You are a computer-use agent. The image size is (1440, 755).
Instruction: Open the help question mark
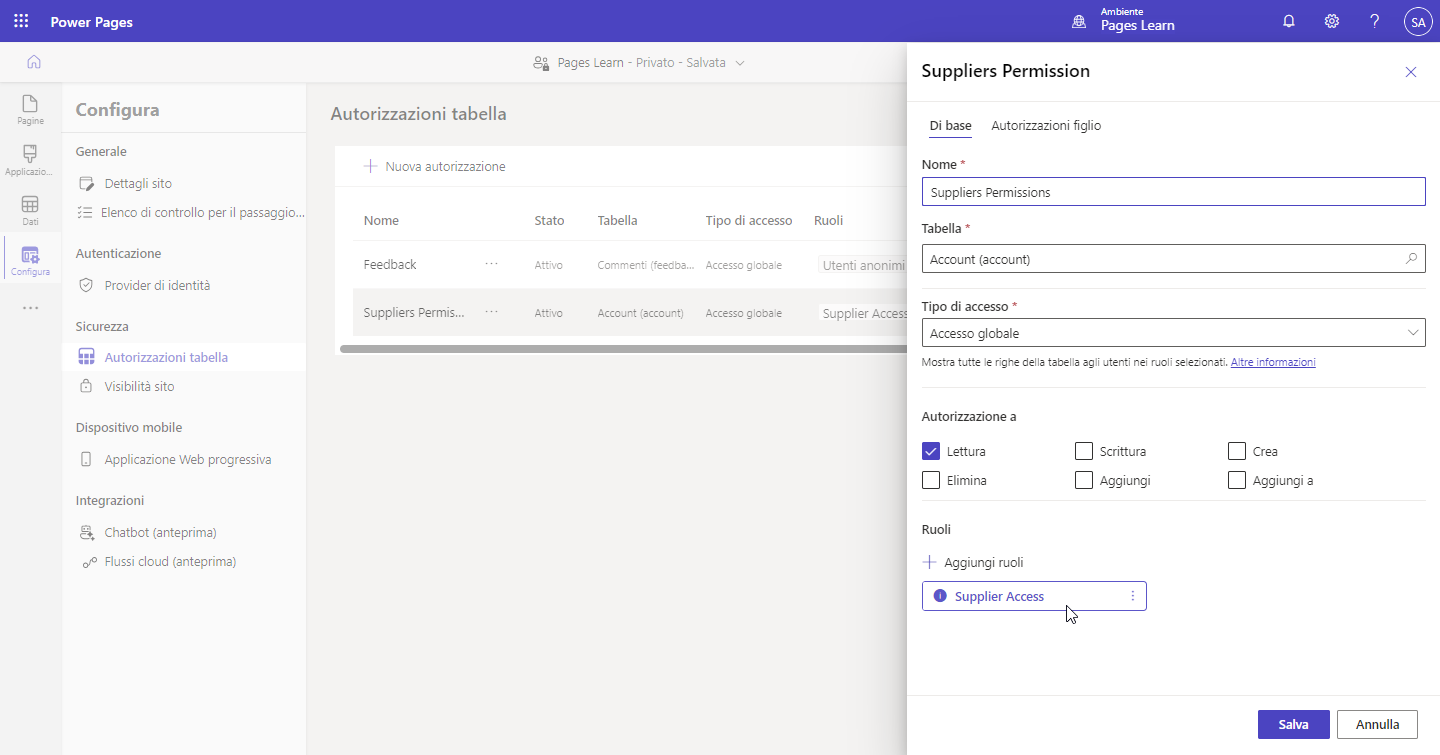pyautogui.click(x=1375, y=21)
